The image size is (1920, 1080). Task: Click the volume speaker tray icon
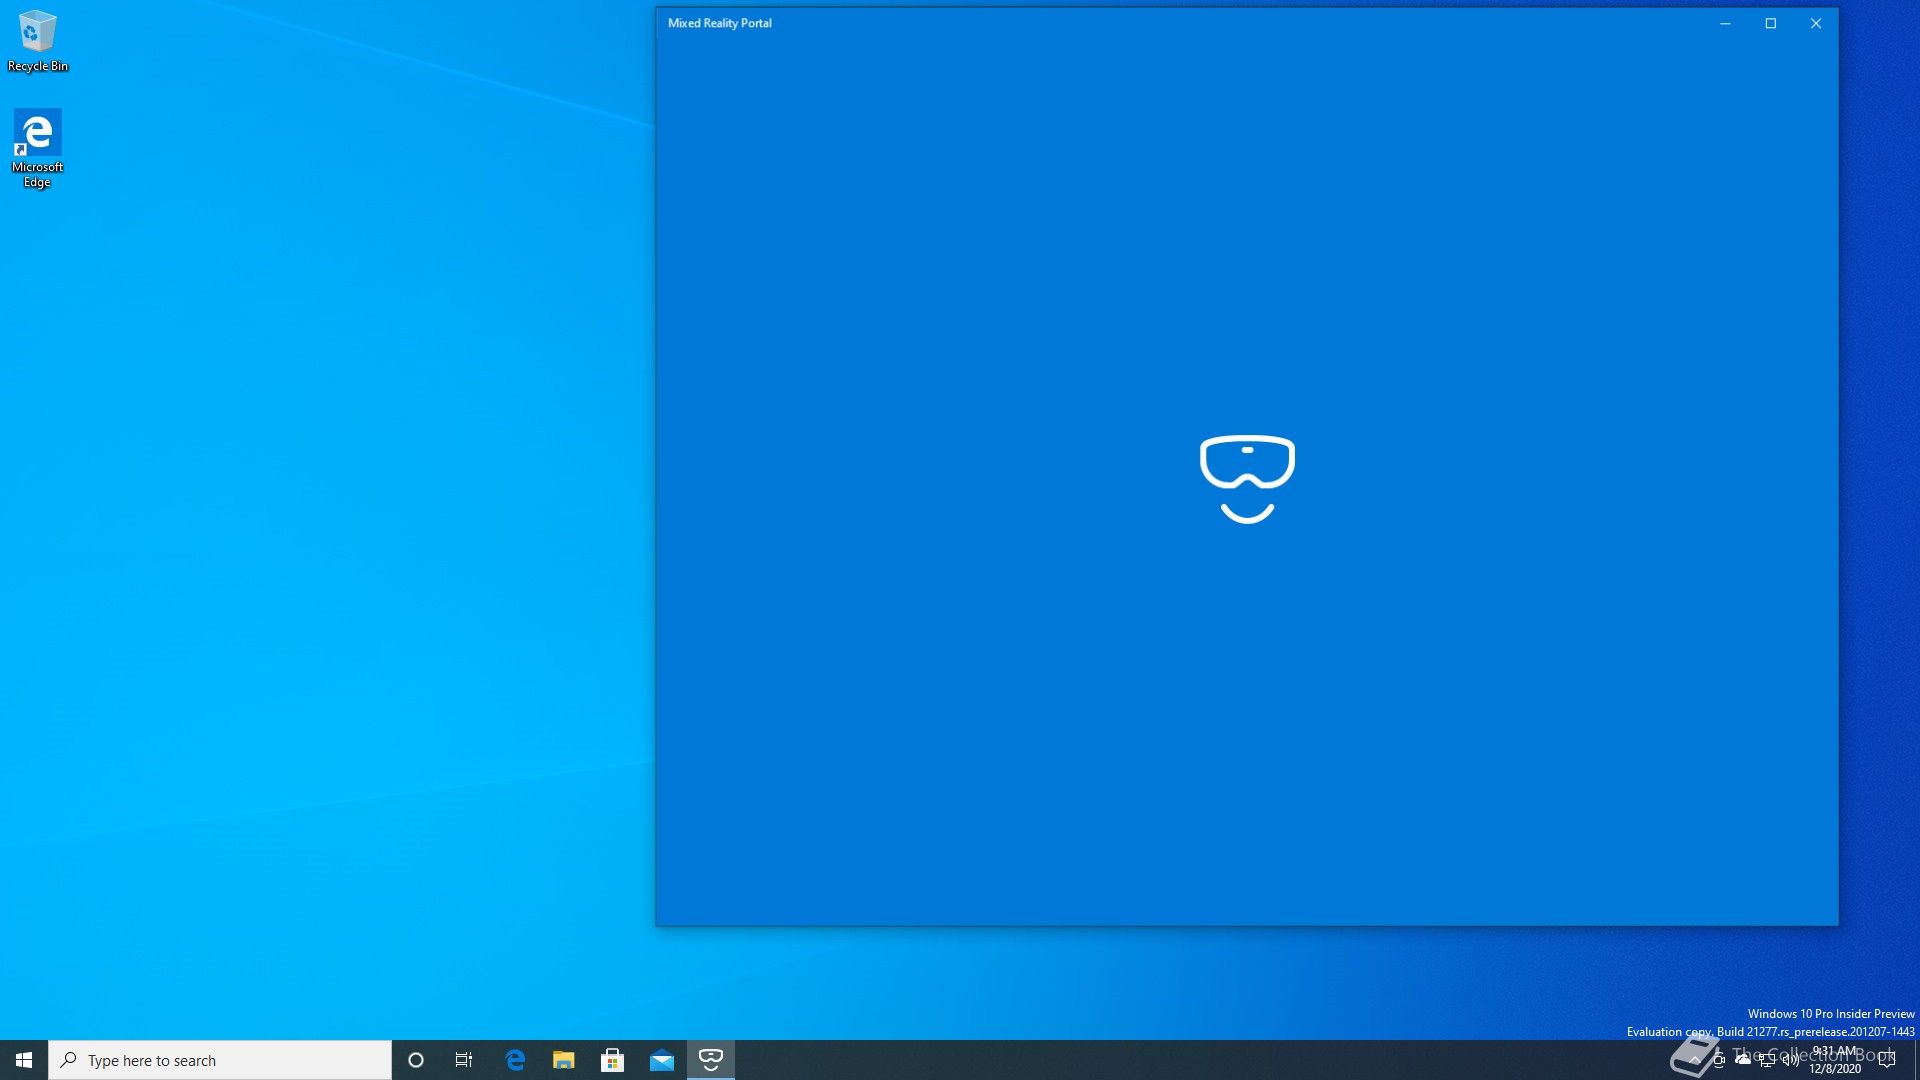coord(1790,1061)
